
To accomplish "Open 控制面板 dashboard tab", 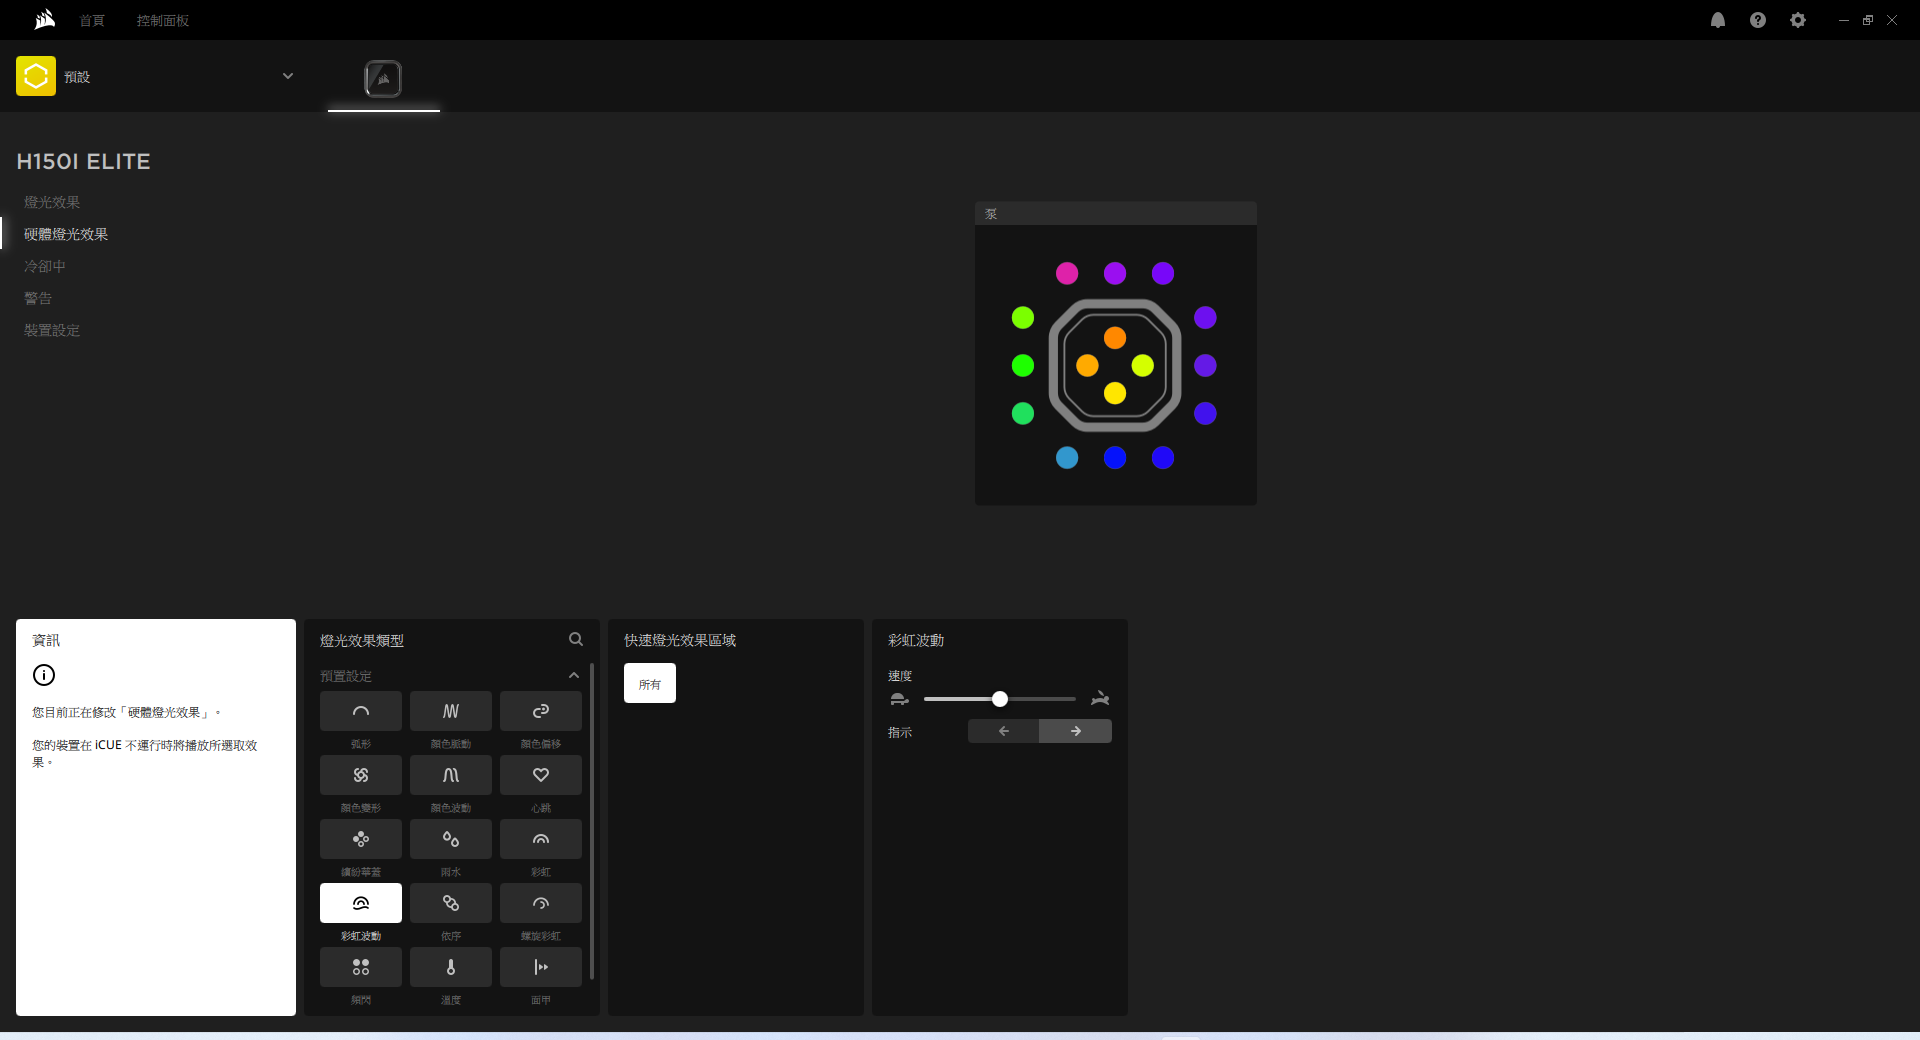I will click(163, 20).
